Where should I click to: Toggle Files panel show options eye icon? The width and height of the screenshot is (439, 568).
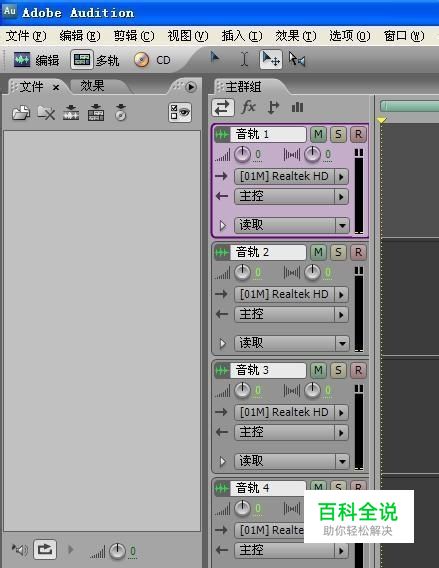[x=180, y=113]
